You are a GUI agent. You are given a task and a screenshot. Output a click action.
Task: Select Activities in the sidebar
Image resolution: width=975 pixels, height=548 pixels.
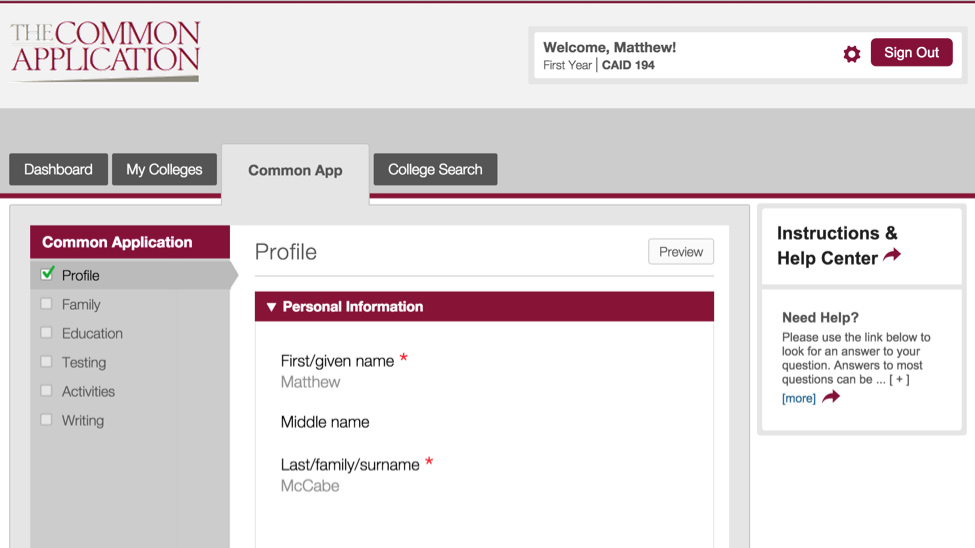(x=88, y=391)
